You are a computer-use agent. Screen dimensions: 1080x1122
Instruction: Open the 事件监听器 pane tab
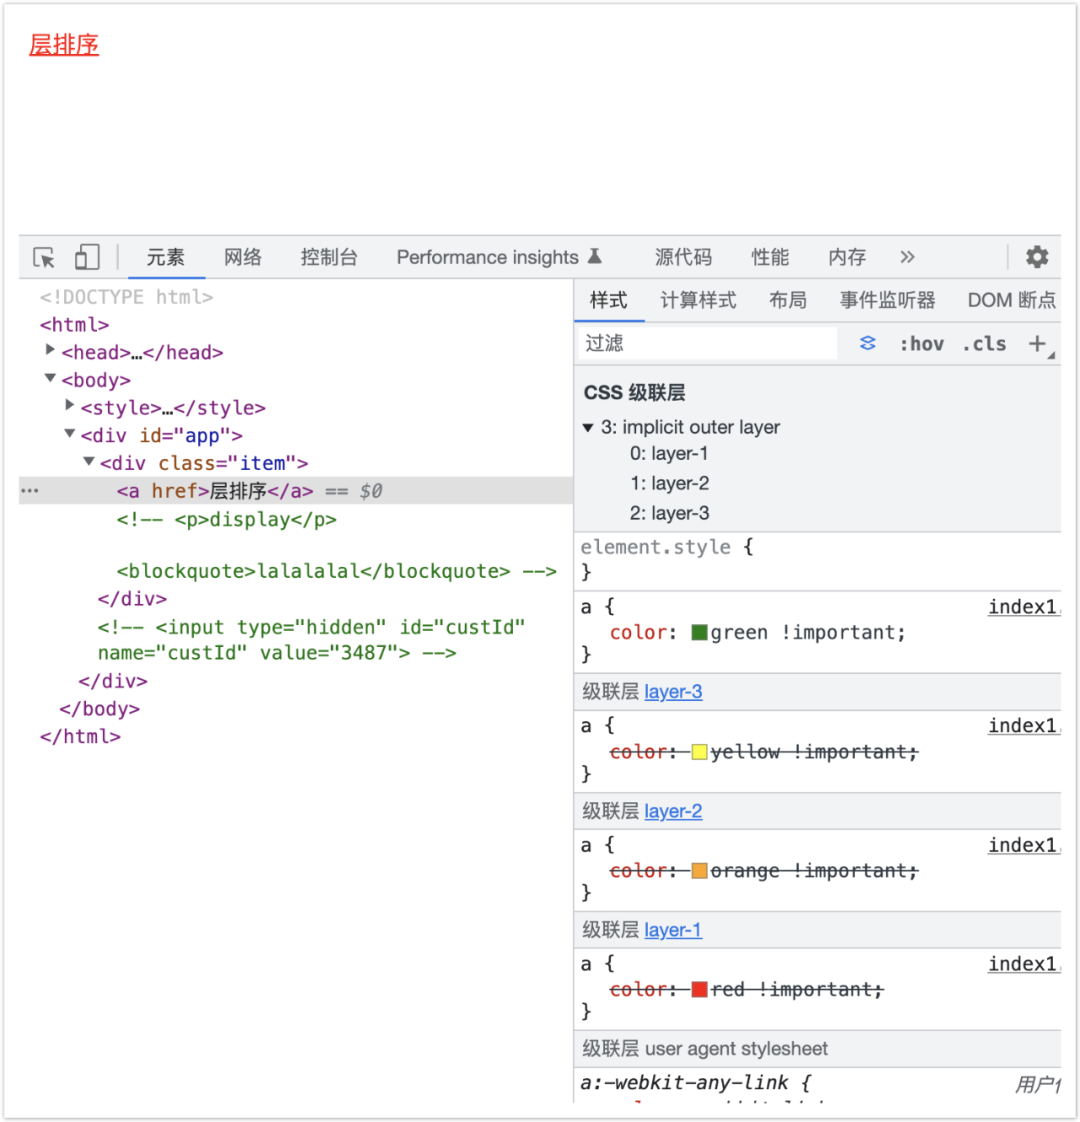click(x=887, y=300)
